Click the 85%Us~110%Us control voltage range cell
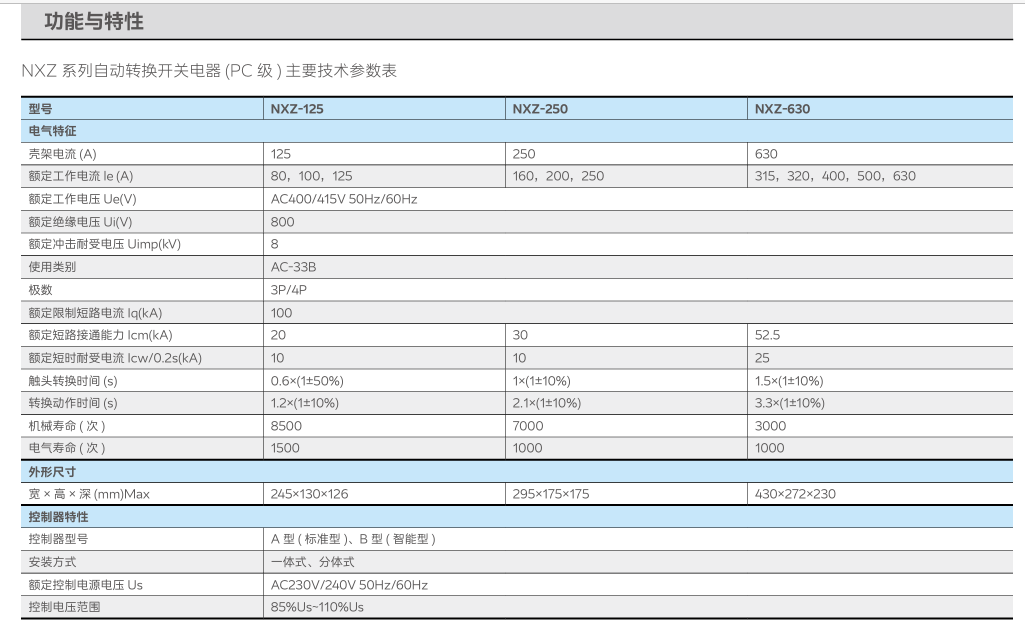Screen dimensions: 1025x632 pos(317,607)
